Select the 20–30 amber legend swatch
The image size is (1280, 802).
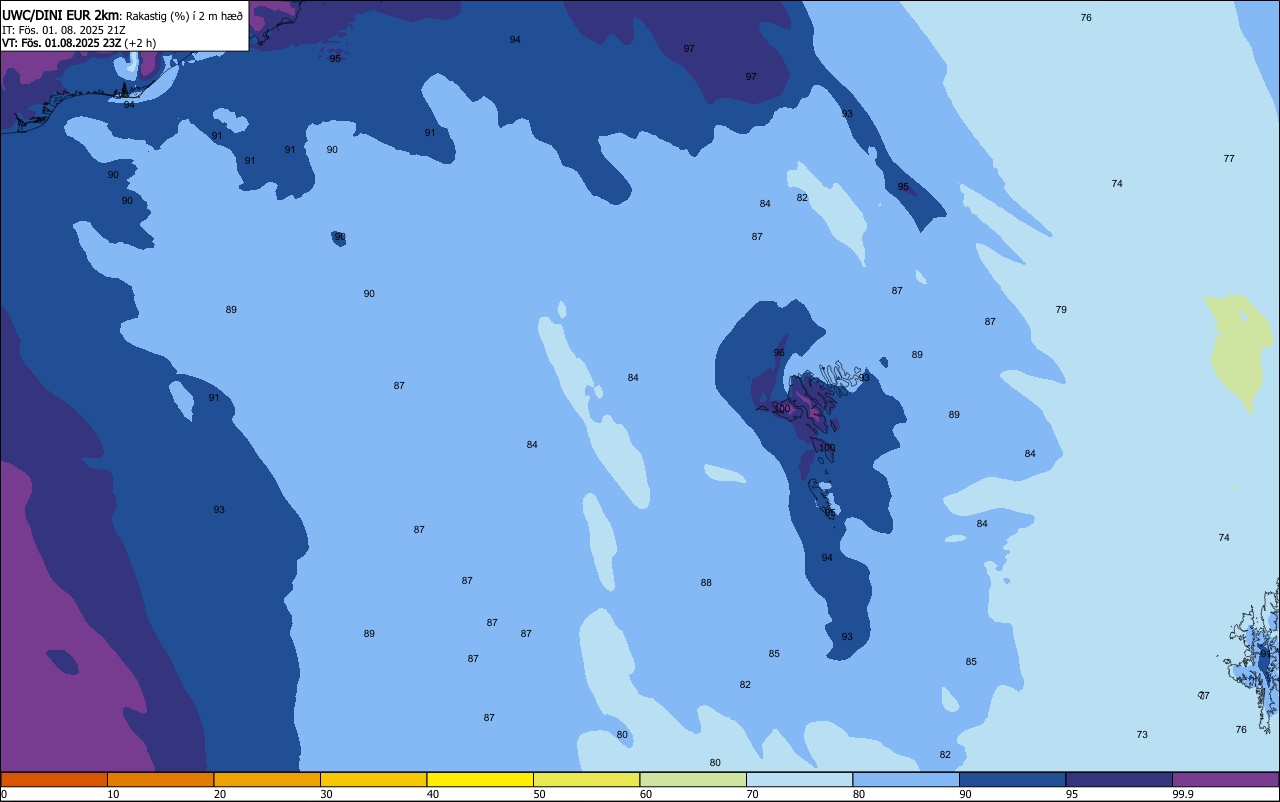point(267,779)
